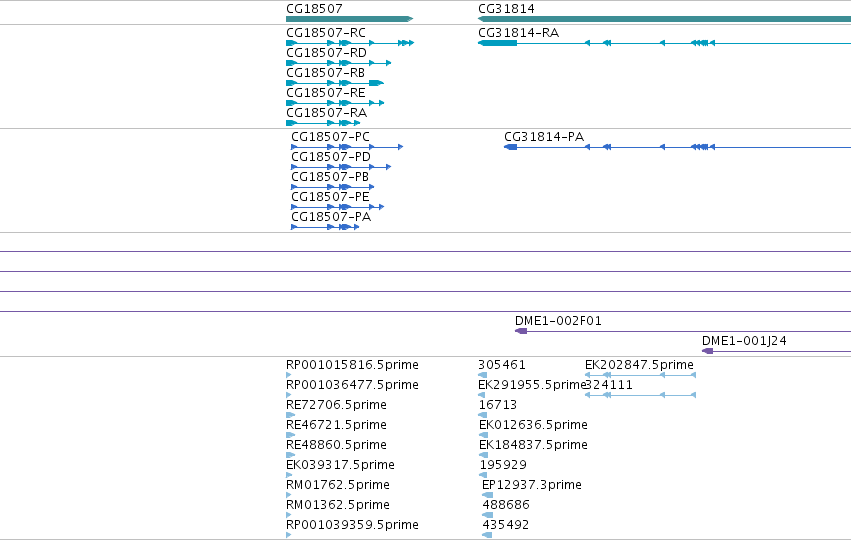Click the RE72706.5prime EST label

pyautogui.click(x=336, y=405)
